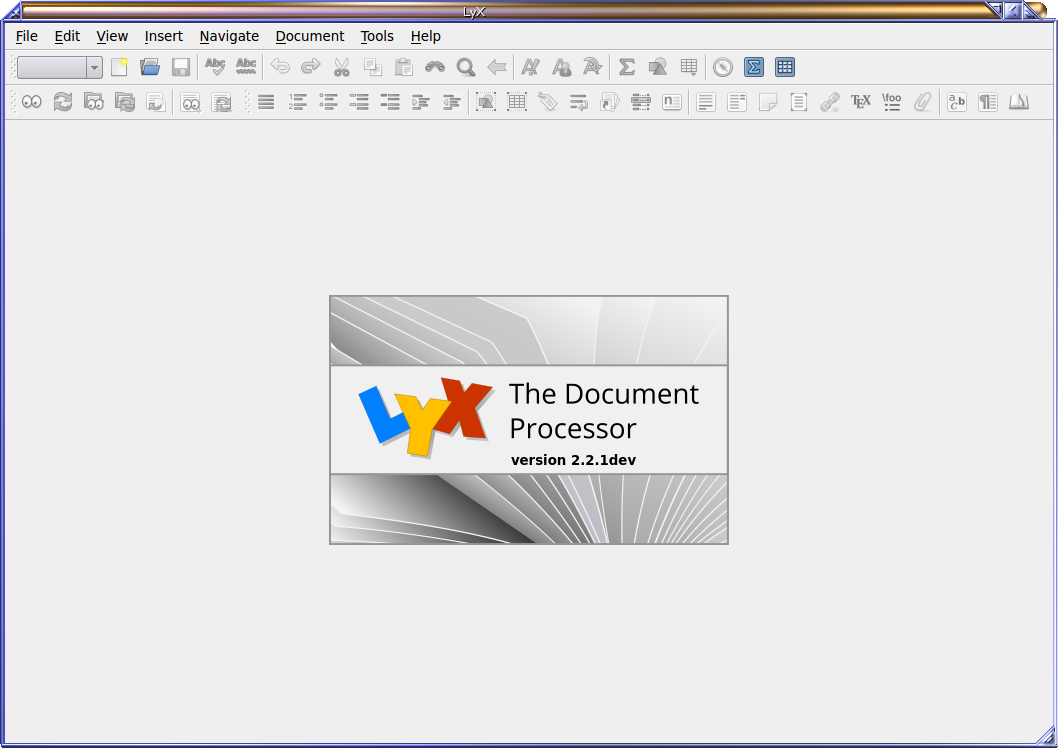Toggle noun text style
The image size is (1058, 748).
point(562,67)
